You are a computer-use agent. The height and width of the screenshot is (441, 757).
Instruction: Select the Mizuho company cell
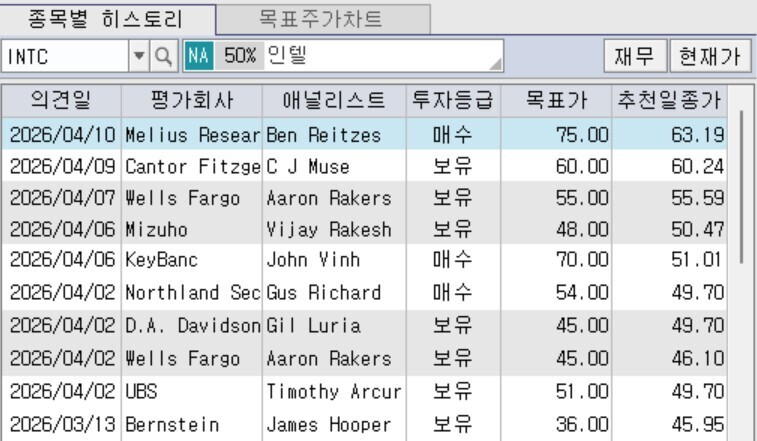click(192, 229)
